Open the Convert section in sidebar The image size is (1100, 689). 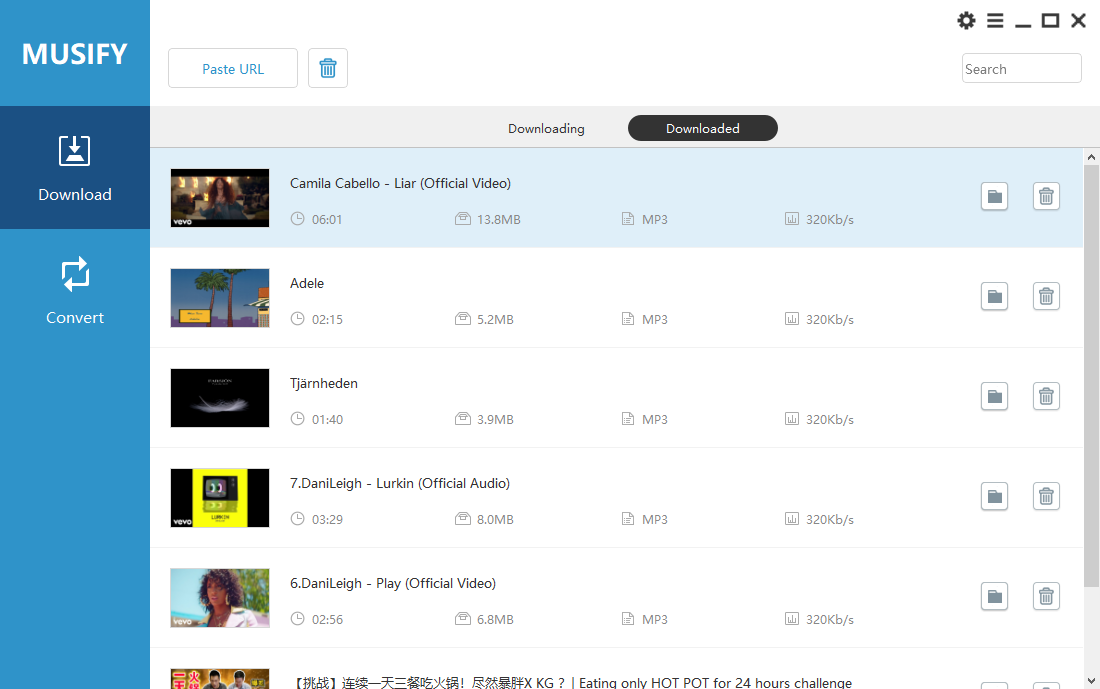[74, 290]
